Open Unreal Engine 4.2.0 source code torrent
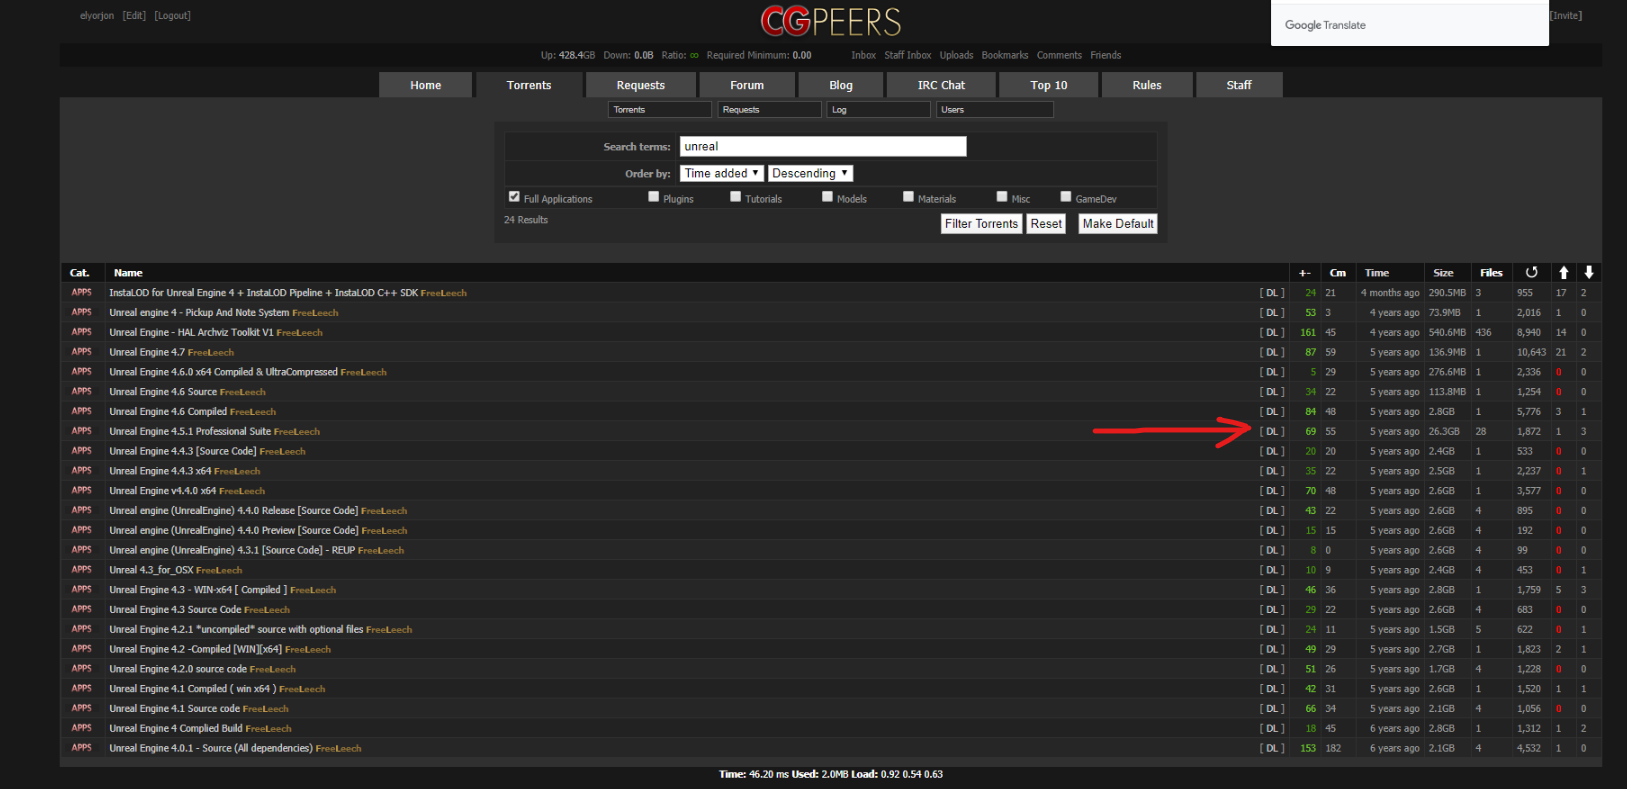Viewport: 1627px width, 789px height. [x=178, y=669]
